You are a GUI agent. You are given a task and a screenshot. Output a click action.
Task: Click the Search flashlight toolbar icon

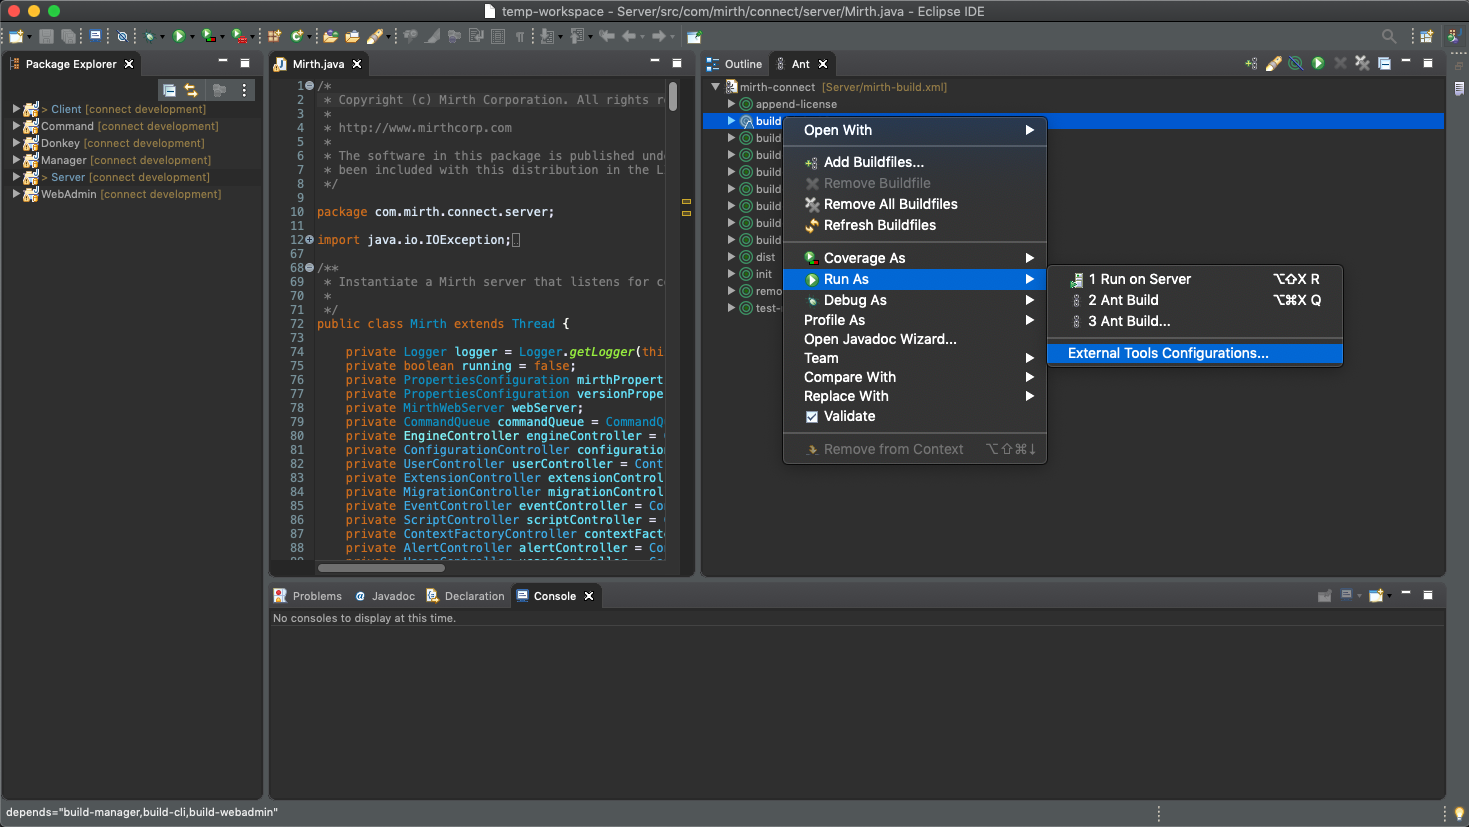[x=376, y=36]
